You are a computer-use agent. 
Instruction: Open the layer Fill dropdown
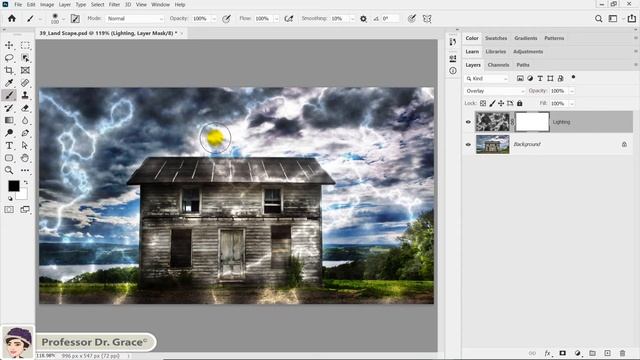coord(572,104)
